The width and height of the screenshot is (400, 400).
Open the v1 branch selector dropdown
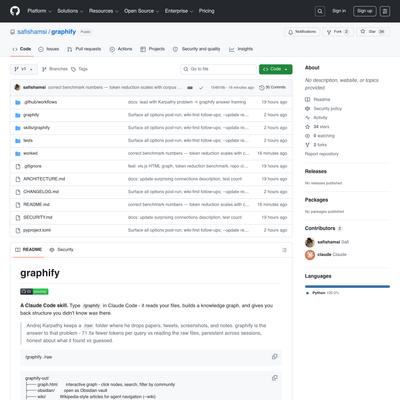(x=23, y=69)
